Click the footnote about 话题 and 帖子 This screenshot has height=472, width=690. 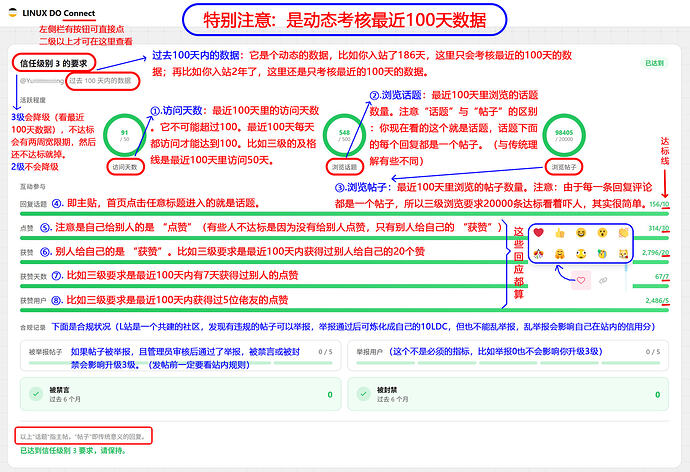pos(83,437)
